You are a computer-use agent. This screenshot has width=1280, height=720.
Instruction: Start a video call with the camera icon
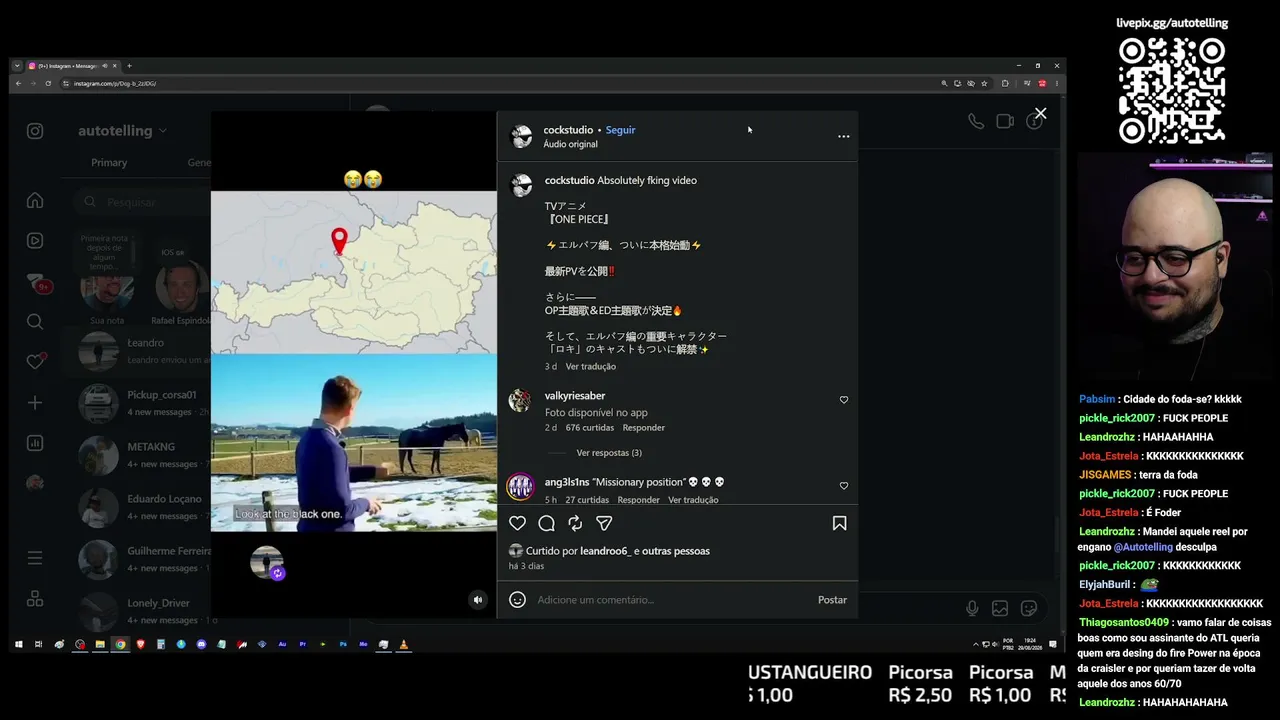[1005, 121]
